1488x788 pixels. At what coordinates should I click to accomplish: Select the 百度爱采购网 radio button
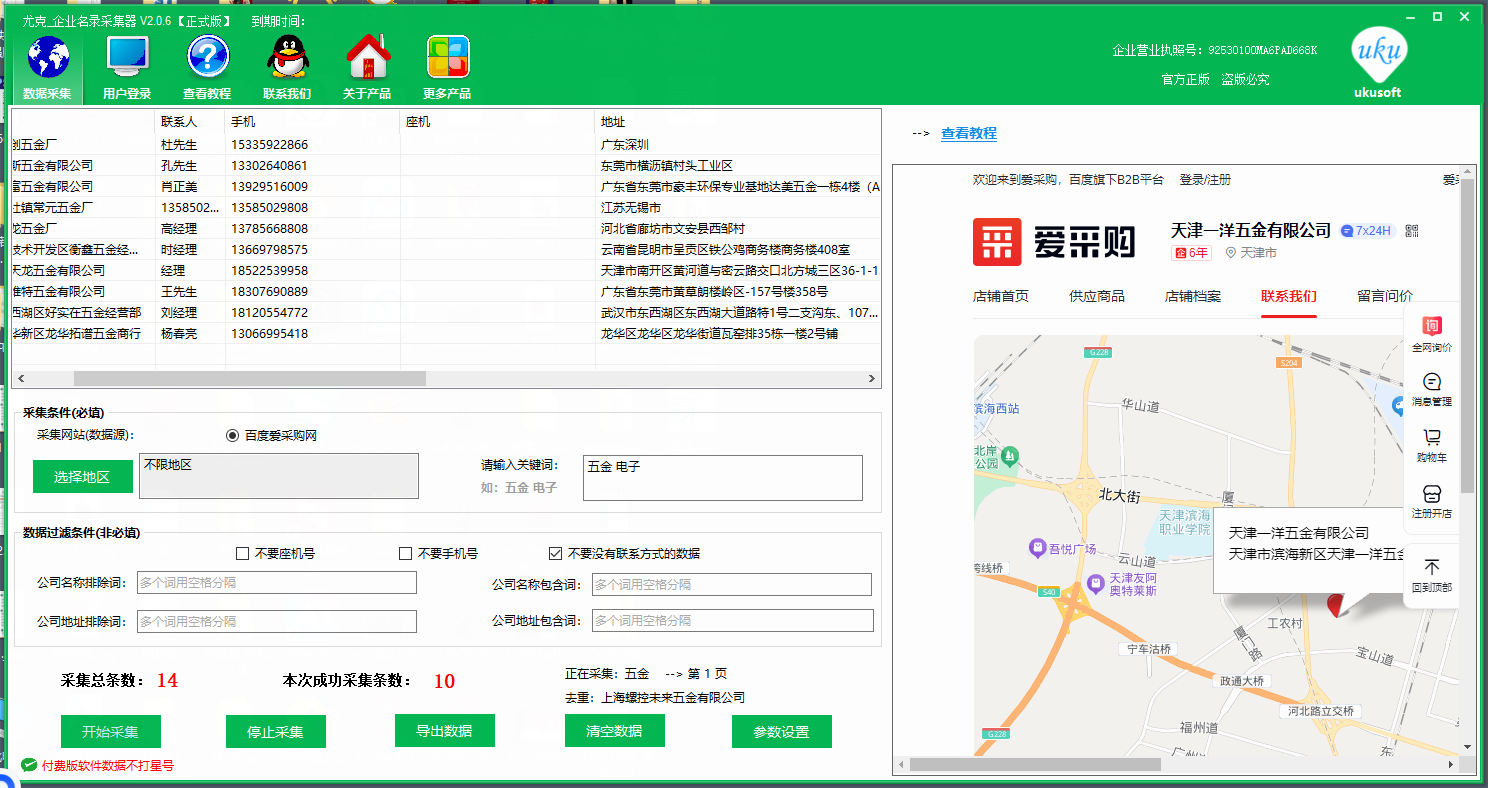(233, 435)
